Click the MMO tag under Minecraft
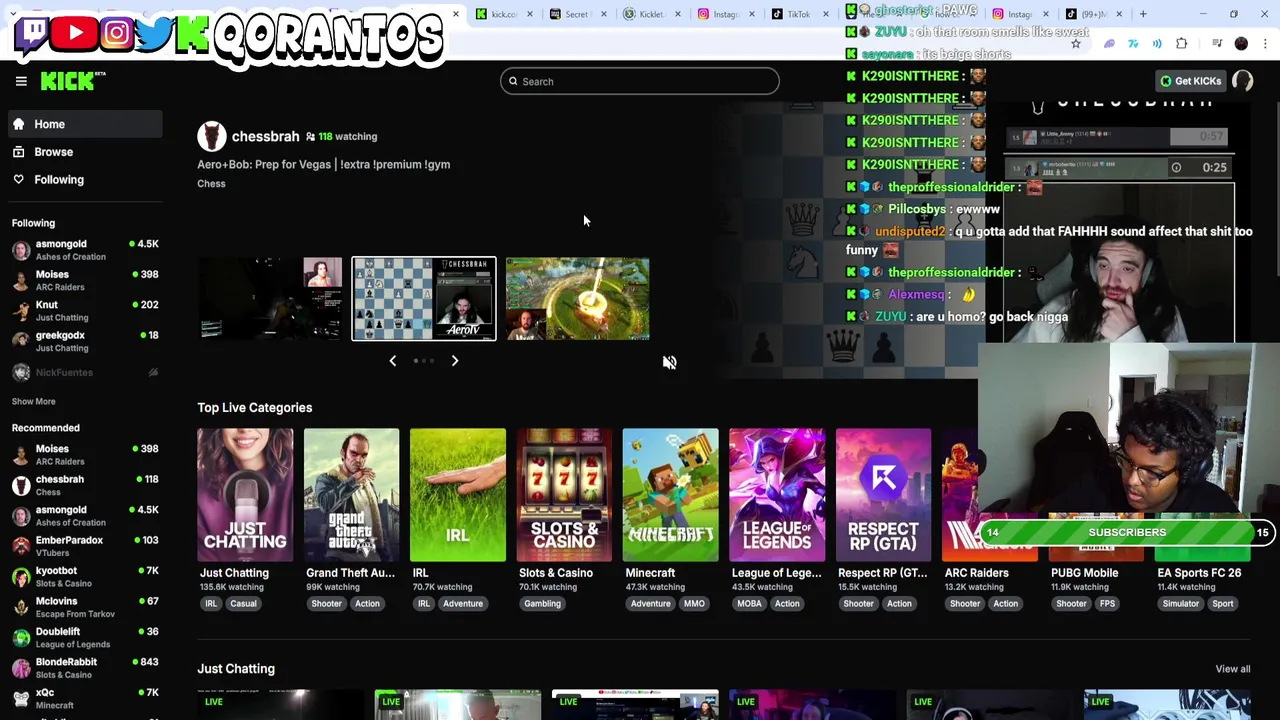The height and width of the screenshot is (720, 1280). pos(694,604)
